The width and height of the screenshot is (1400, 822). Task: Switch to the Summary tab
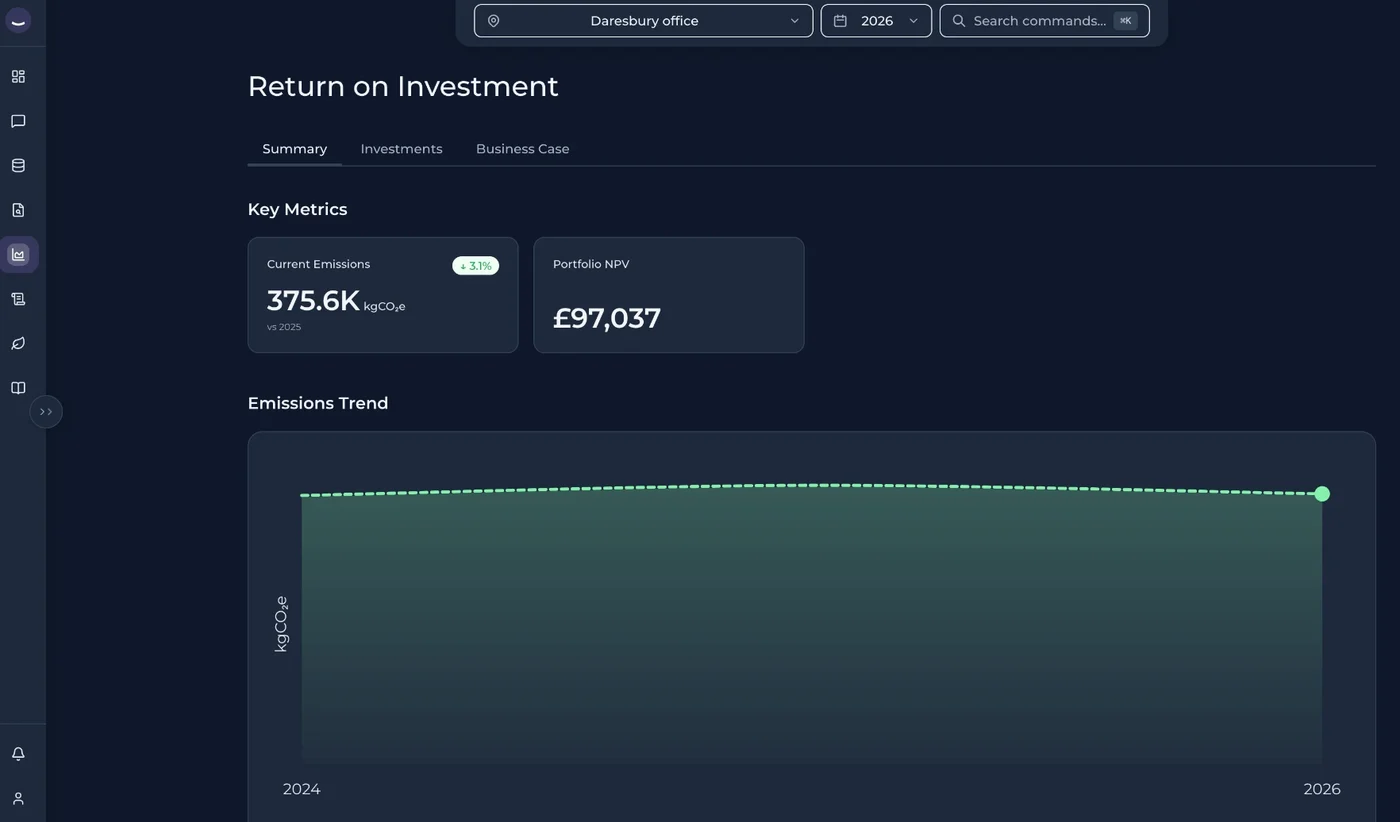pos(295,149)
